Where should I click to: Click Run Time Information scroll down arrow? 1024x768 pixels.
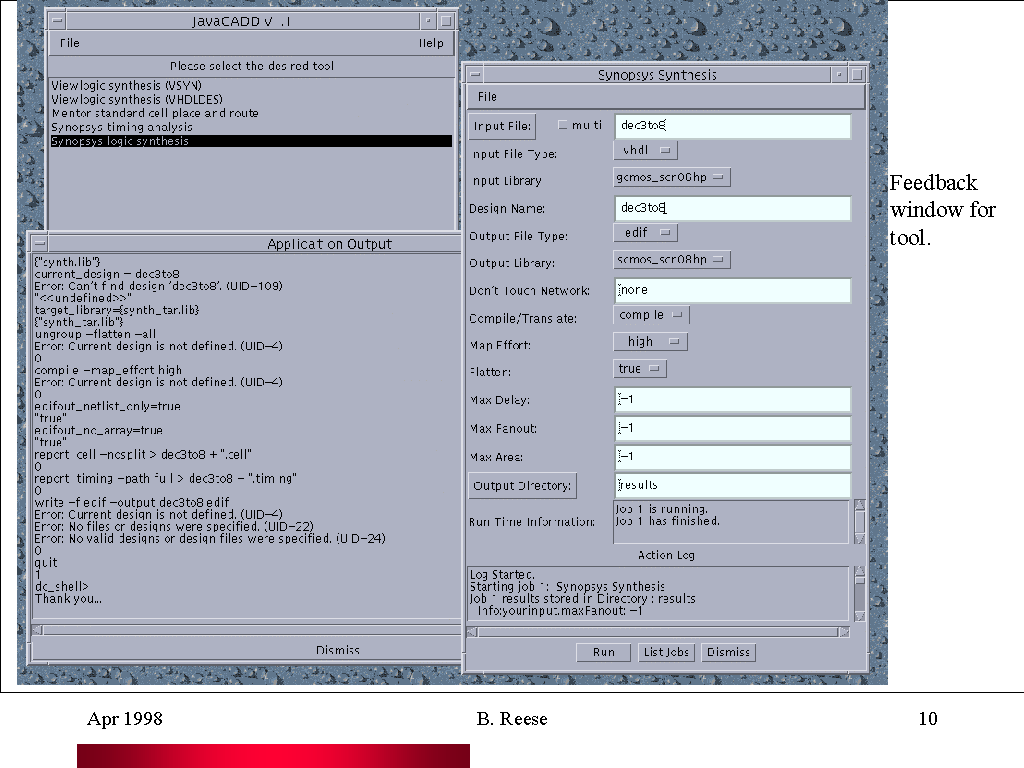pos(859,538)
